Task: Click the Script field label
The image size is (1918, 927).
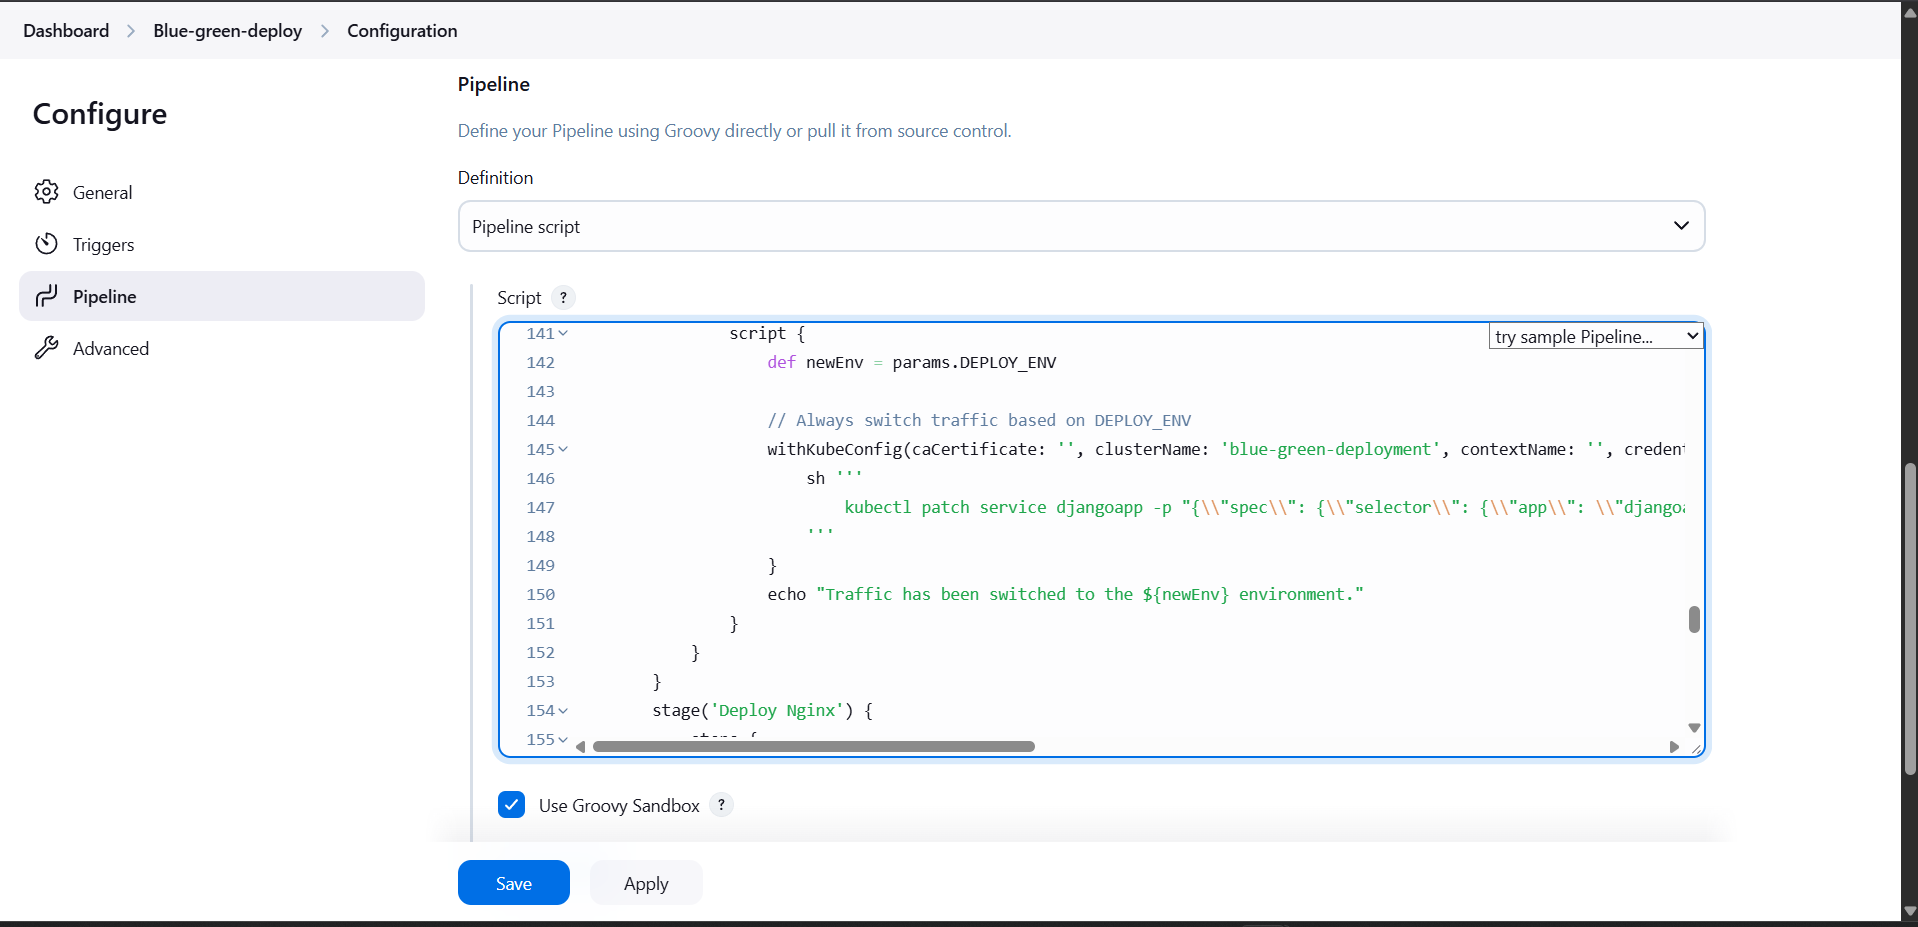Action: click(x=519, y=297)
